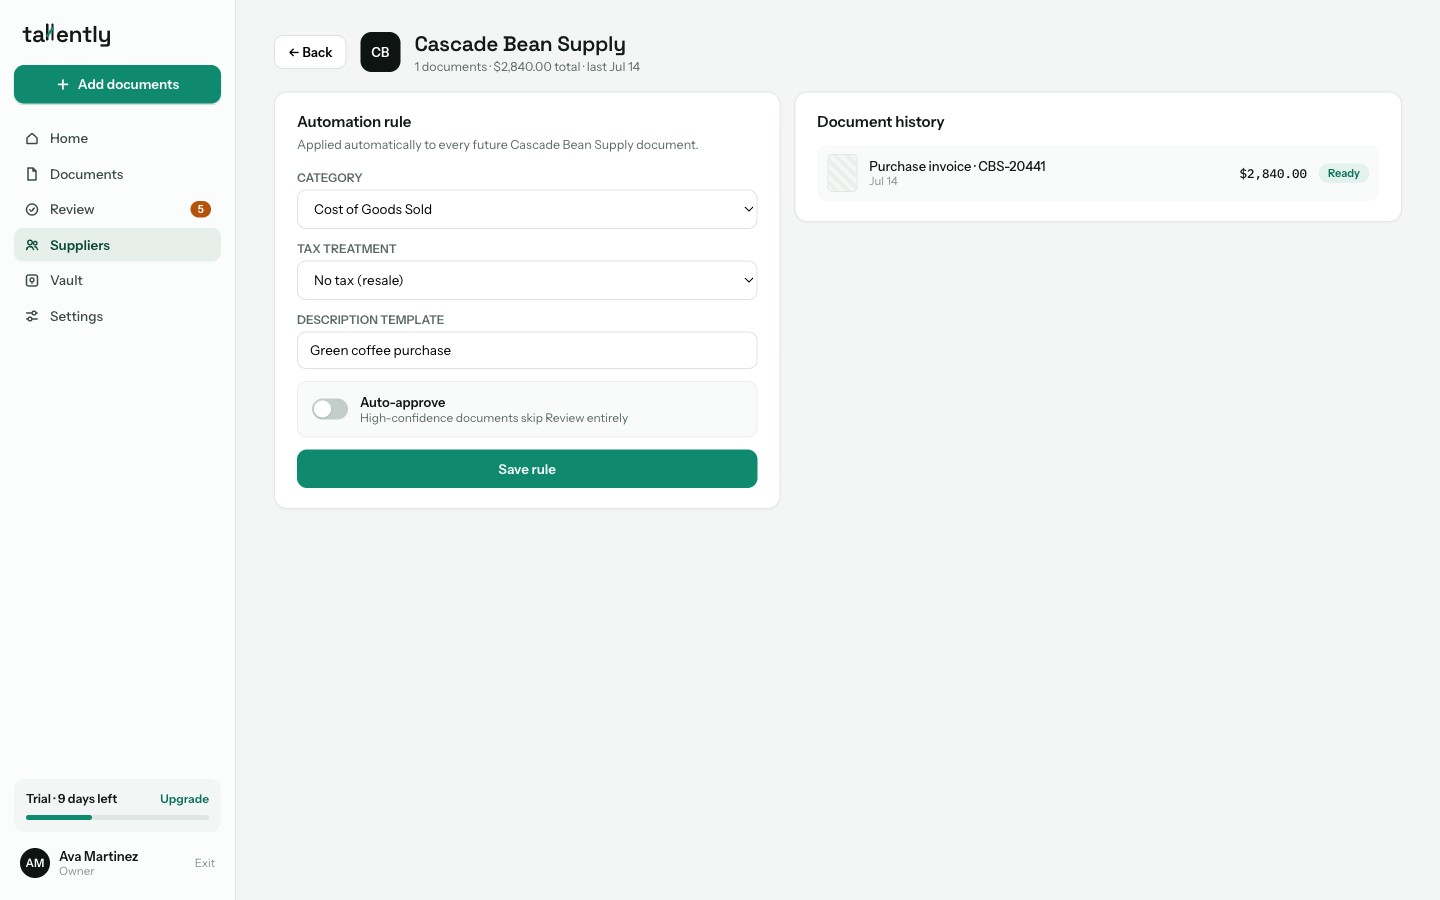Click the Purchase invoice · CBS-20441 text
Image resolution: width=1440 pixels, height=900 pixels.
tap(957, 166)
